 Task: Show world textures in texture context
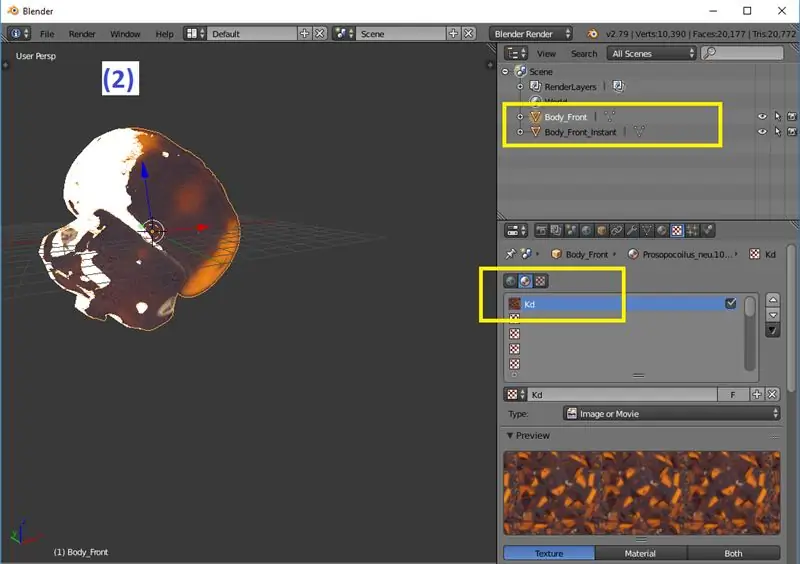pos(511,281)
